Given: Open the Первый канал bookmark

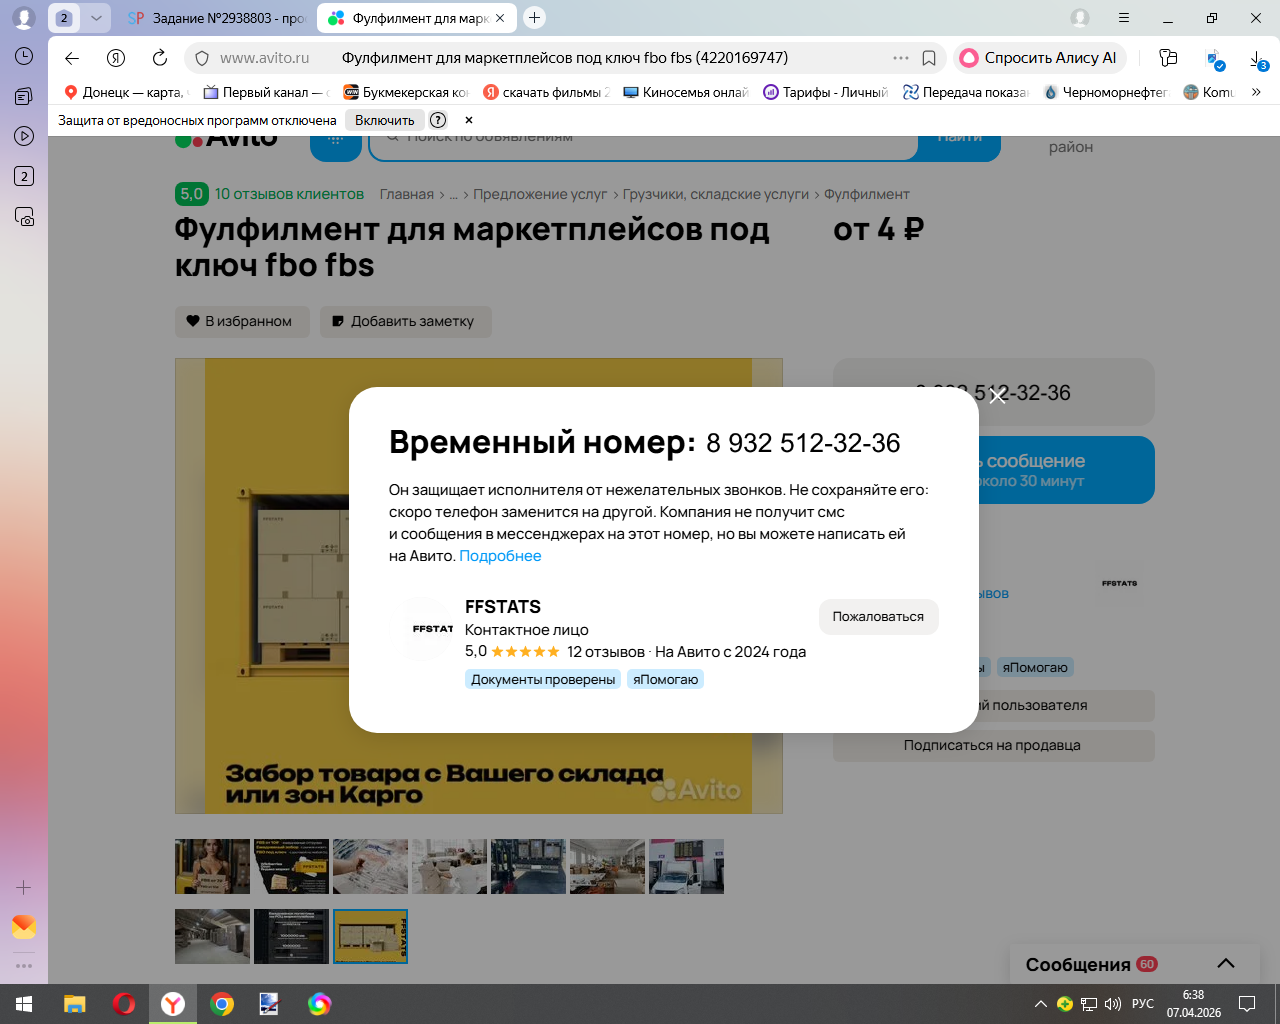Looking at the screenshot, I should click(266, 92).
